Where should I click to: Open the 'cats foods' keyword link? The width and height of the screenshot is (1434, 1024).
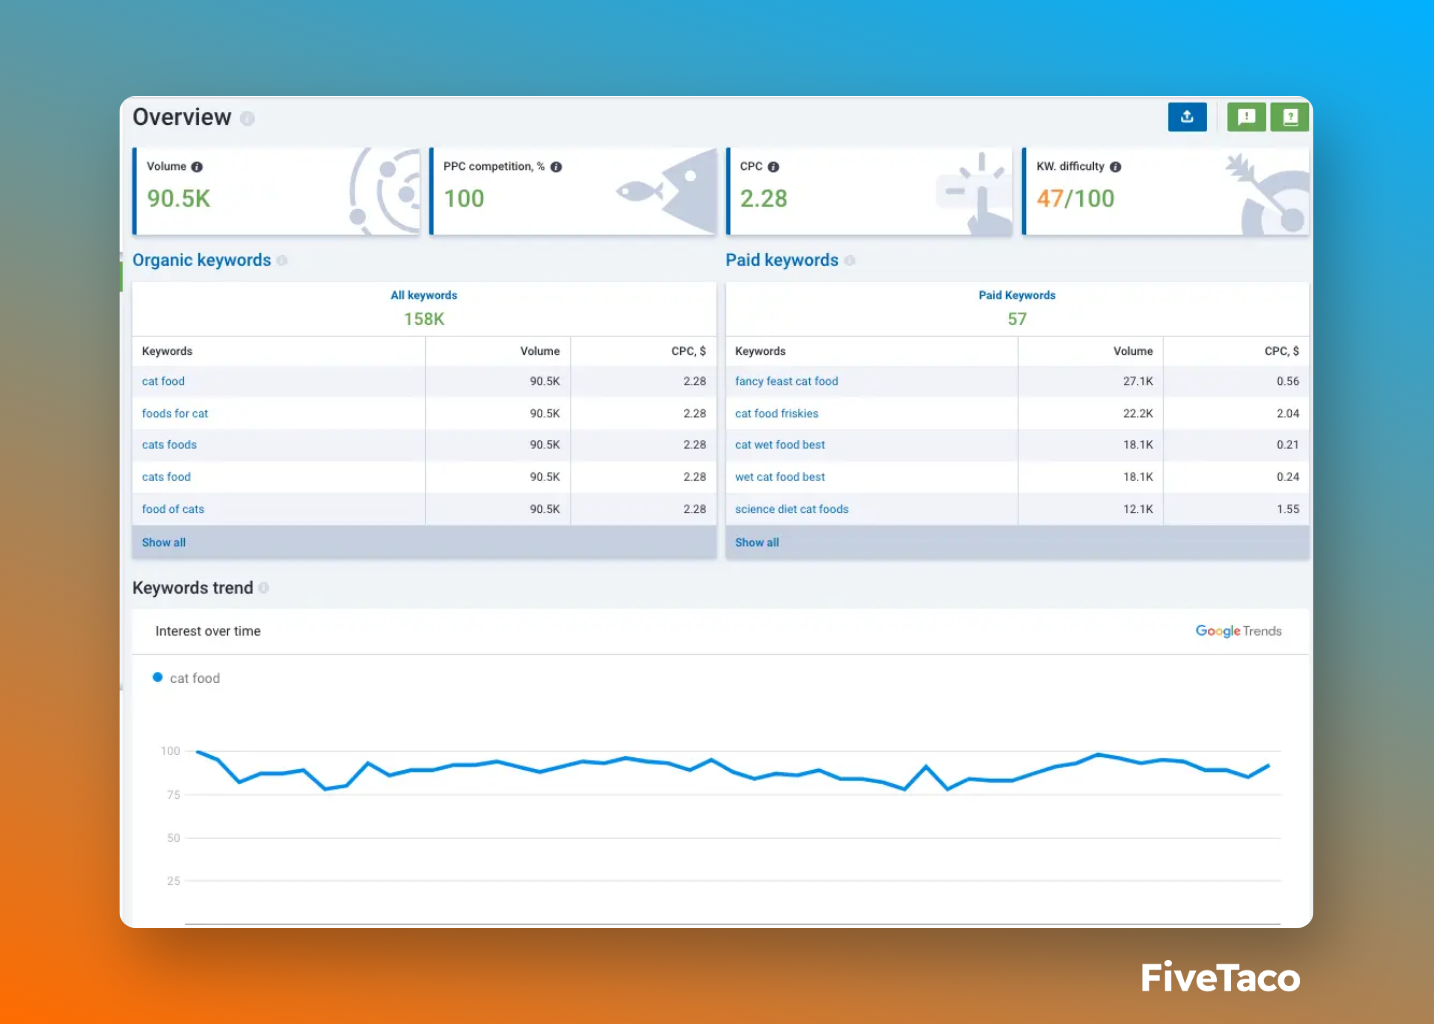point(169,445)
